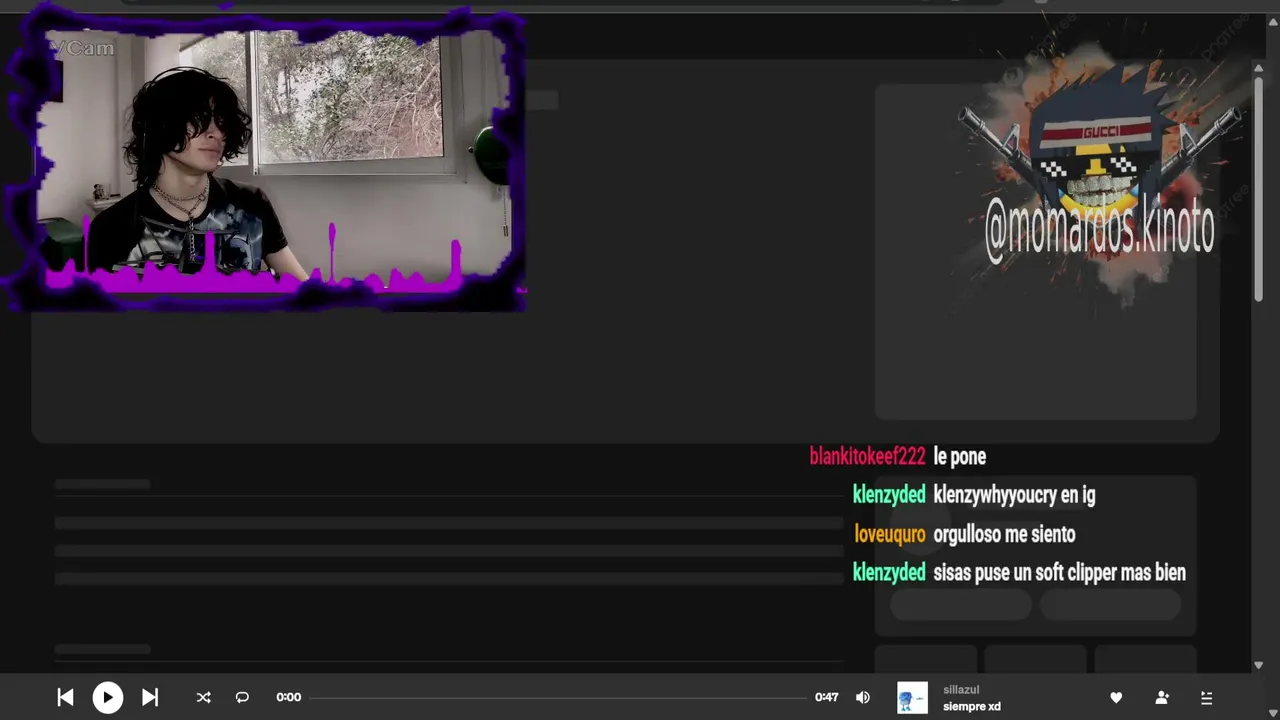
Task: Open the siempre xd album artwork
Action: (912, 697)
